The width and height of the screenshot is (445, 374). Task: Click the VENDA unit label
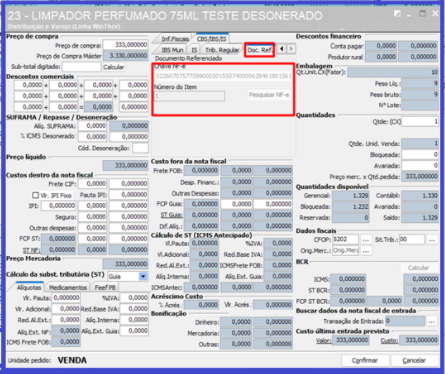point(72,360)
